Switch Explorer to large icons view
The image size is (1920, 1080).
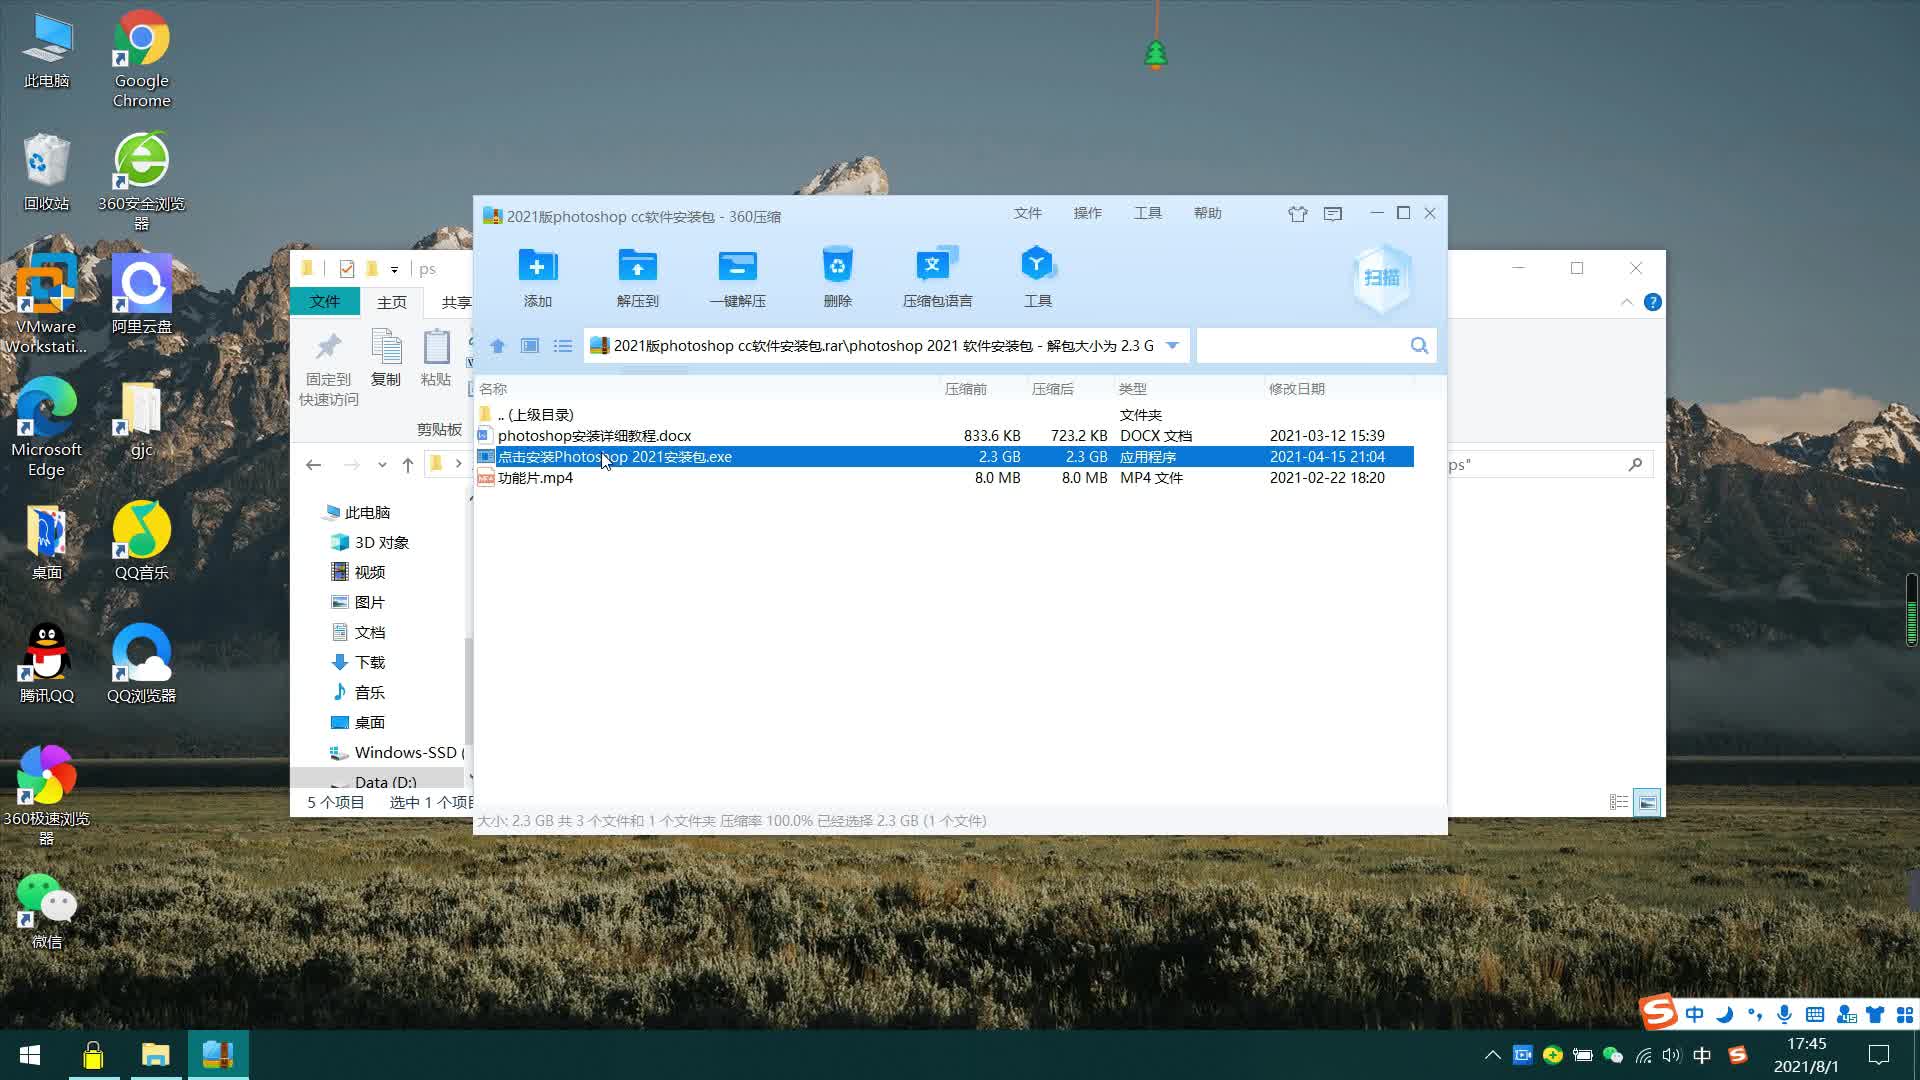pos(1647,802)
